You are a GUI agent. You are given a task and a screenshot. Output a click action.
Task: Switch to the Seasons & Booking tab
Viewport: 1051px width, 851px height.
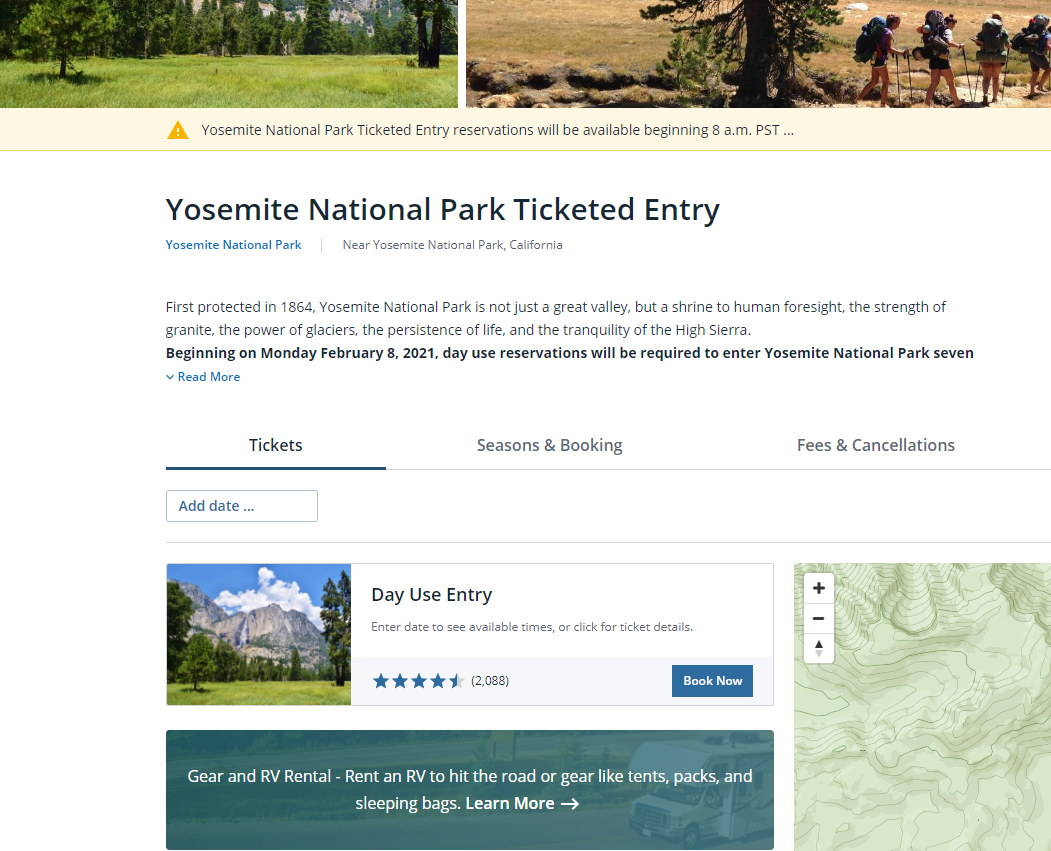click(x=549, y=445)
